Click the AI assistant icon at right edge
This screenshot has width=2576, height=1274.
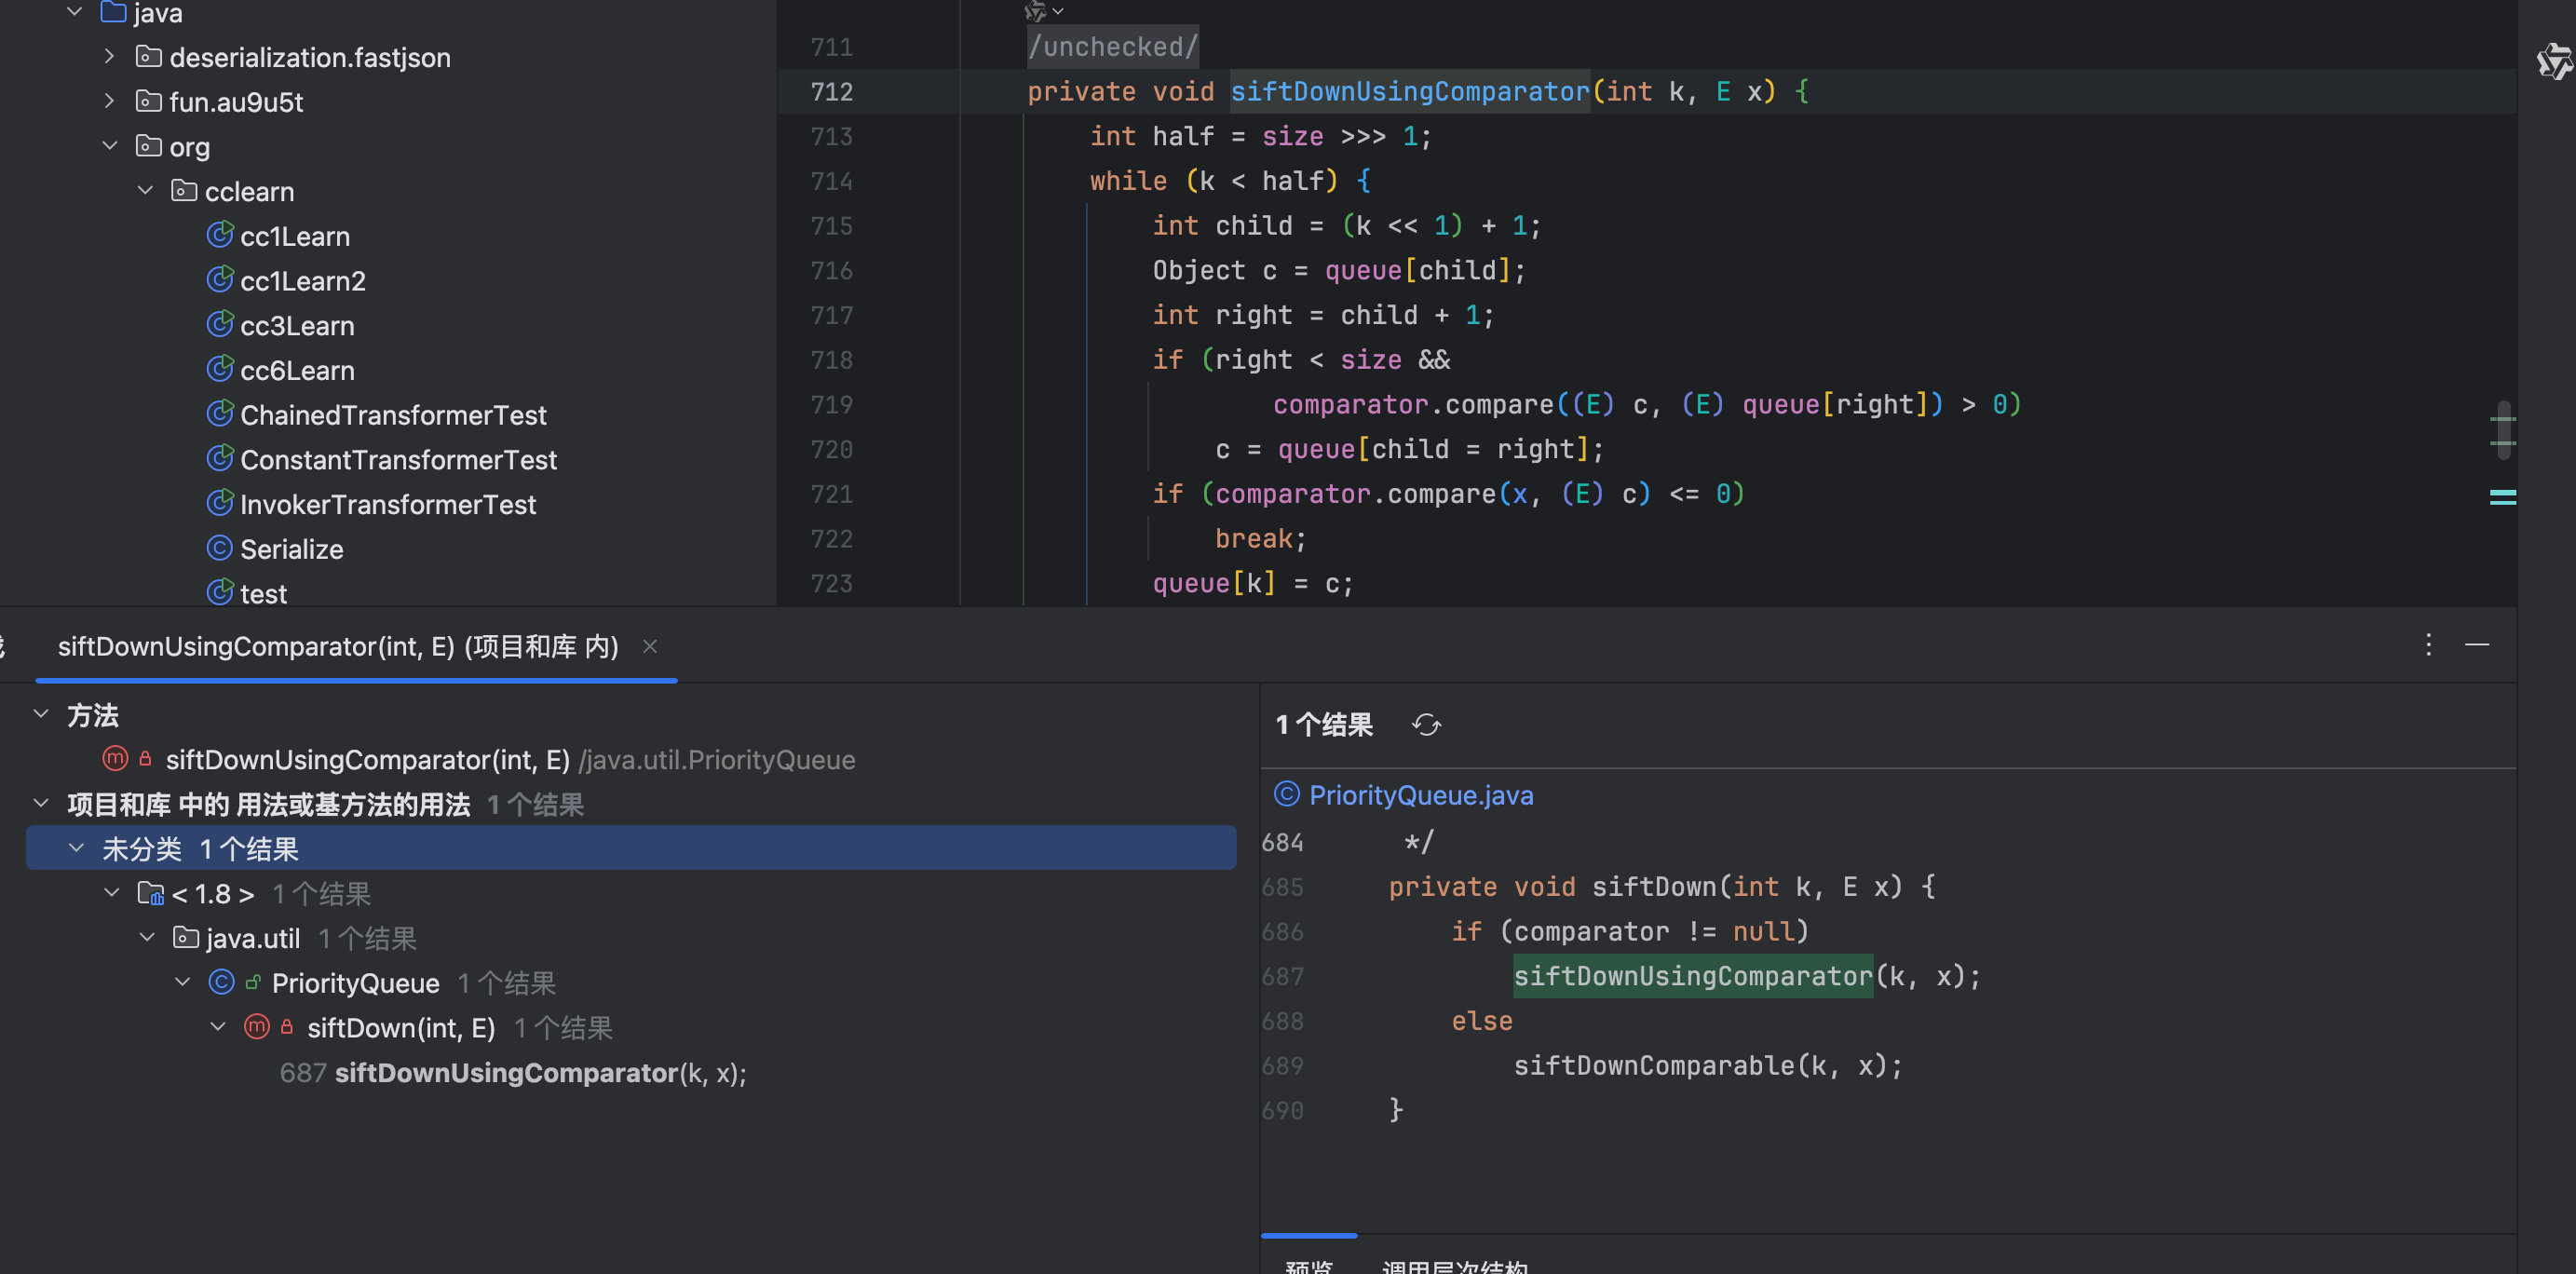click(2553, 62)
